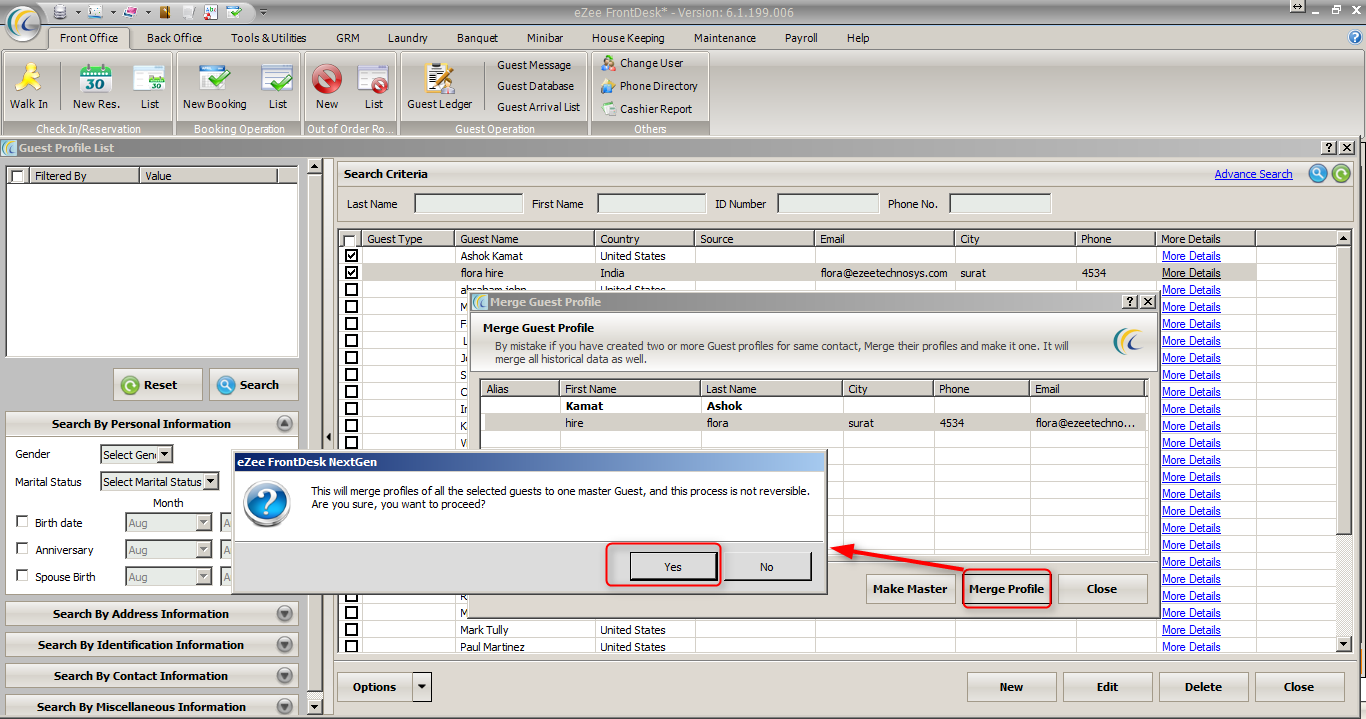Screen dimensions: 1366x719
Task: Click the checkmark booking icon in quick access toolbar
Action: coord(234,11)
